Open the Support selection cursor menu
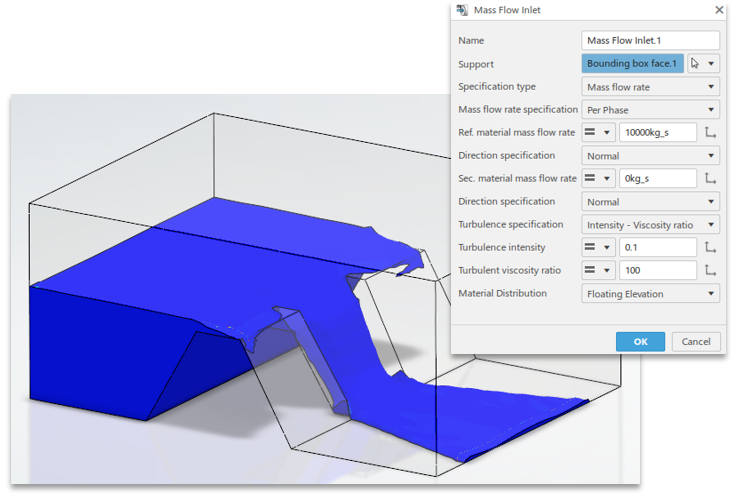738x497 pixels. [x=704, y=63]
